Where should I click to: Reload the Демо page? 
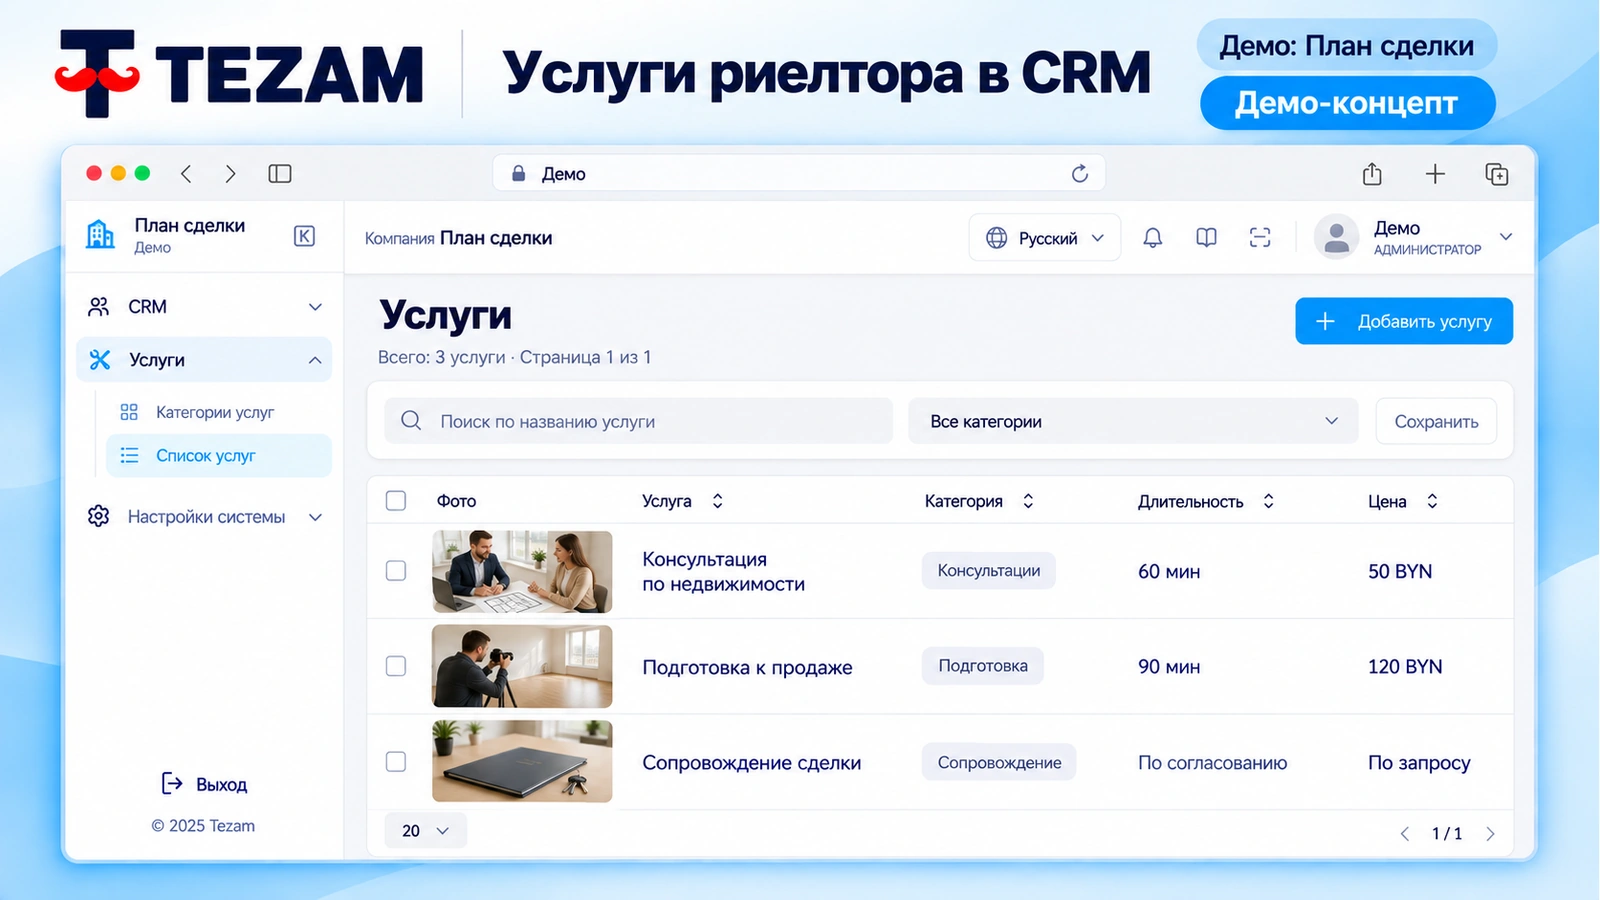coord(1080,174)
